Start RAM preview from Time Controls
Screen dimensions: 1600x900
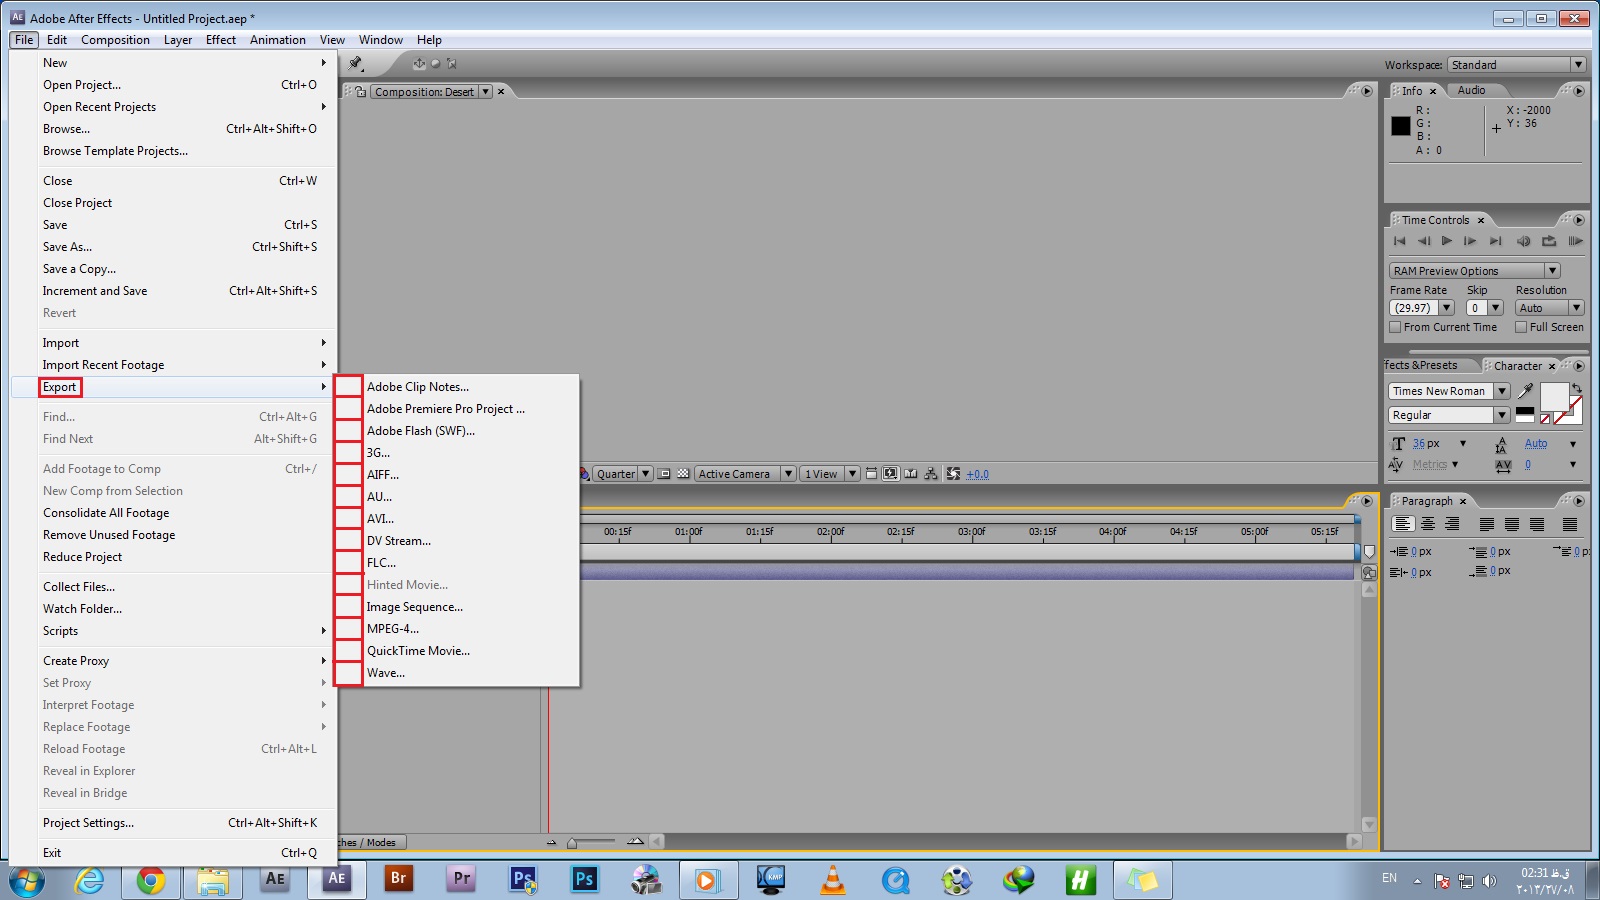point(1575,241)
